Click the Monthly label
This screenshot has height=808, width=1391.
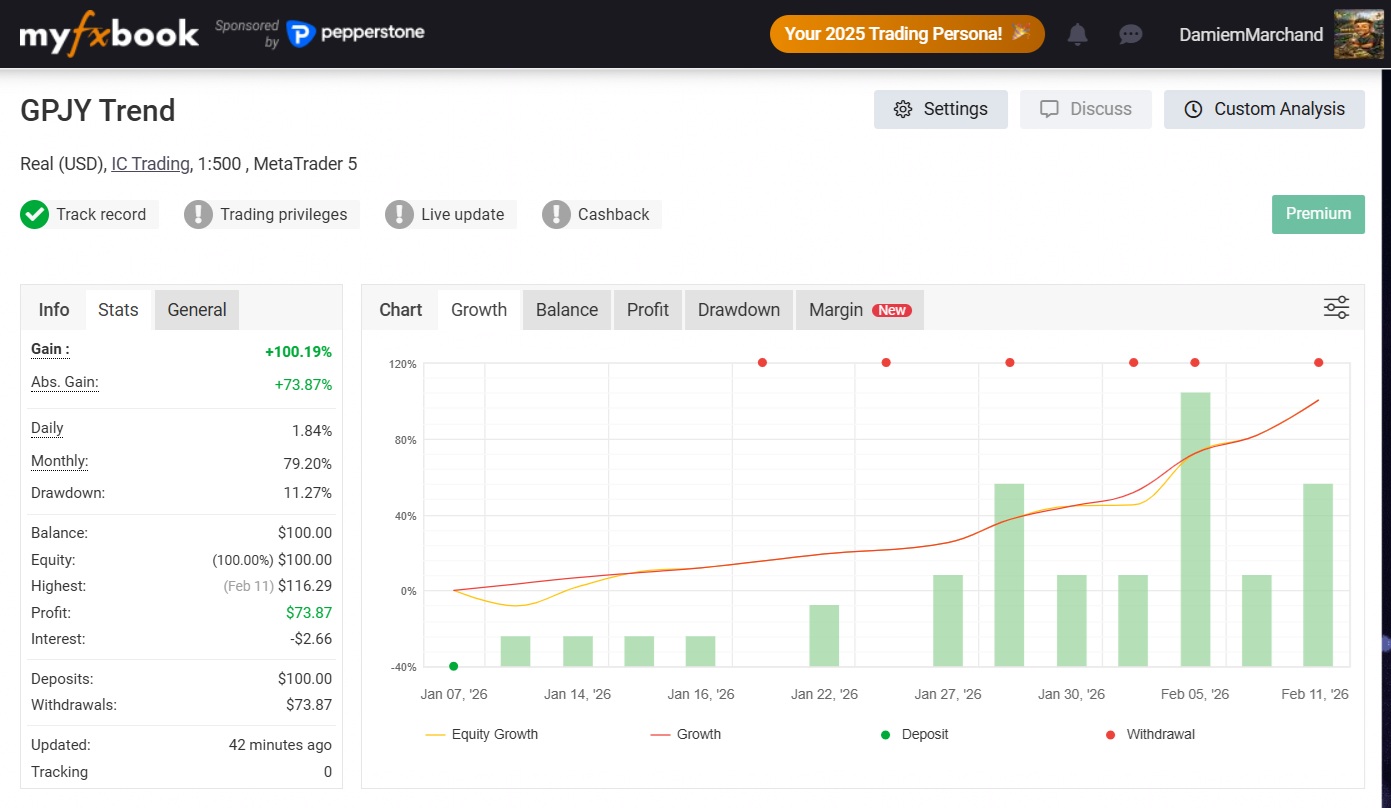(x=60, y=461)
